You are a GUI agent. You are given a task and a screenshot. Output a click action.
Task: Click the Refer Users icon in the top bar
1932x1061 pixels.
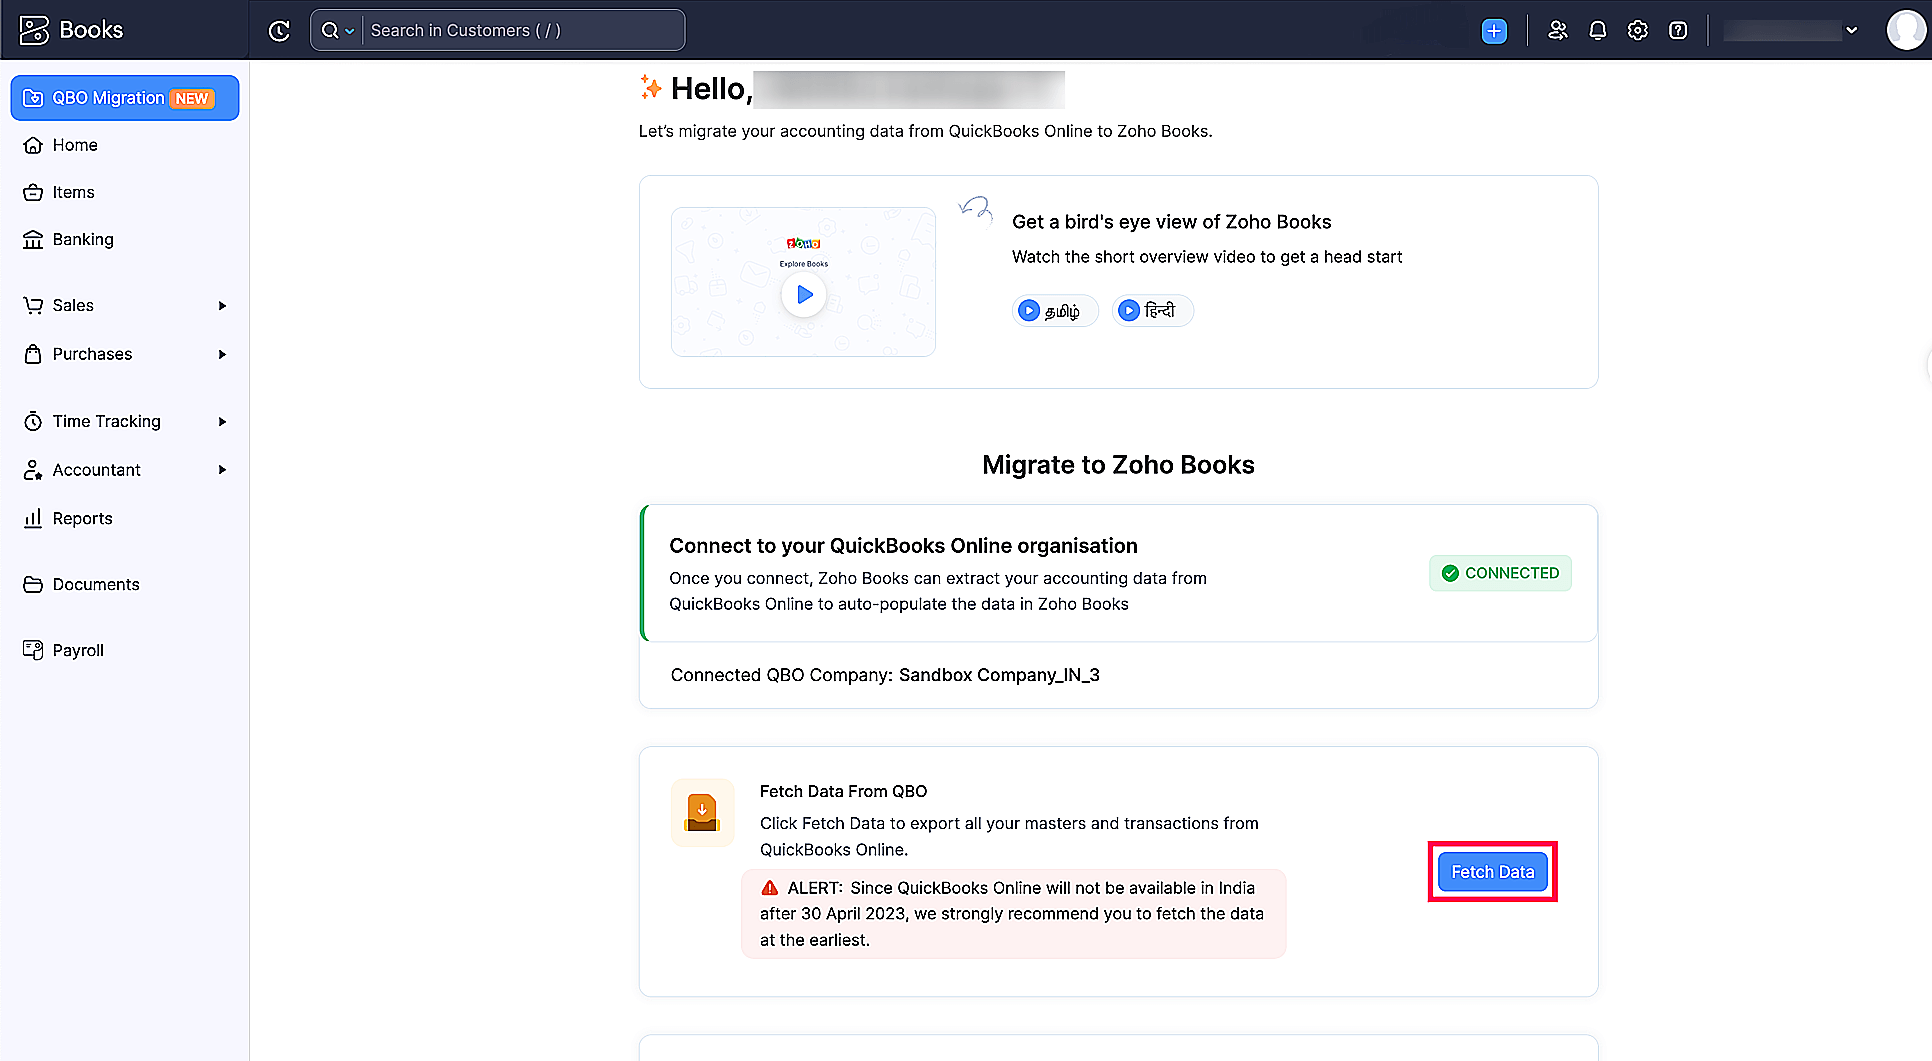click(x=1557, y=30)
